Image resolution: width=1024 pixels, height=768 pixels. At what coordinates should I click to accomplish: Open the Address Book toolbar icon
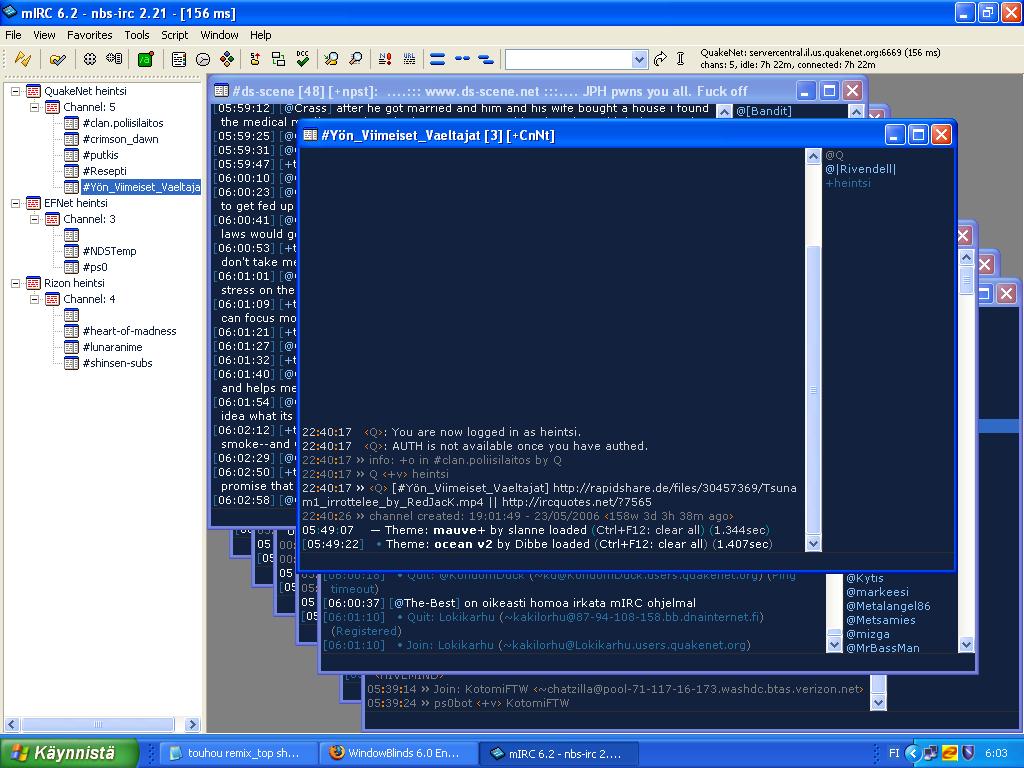179,59
